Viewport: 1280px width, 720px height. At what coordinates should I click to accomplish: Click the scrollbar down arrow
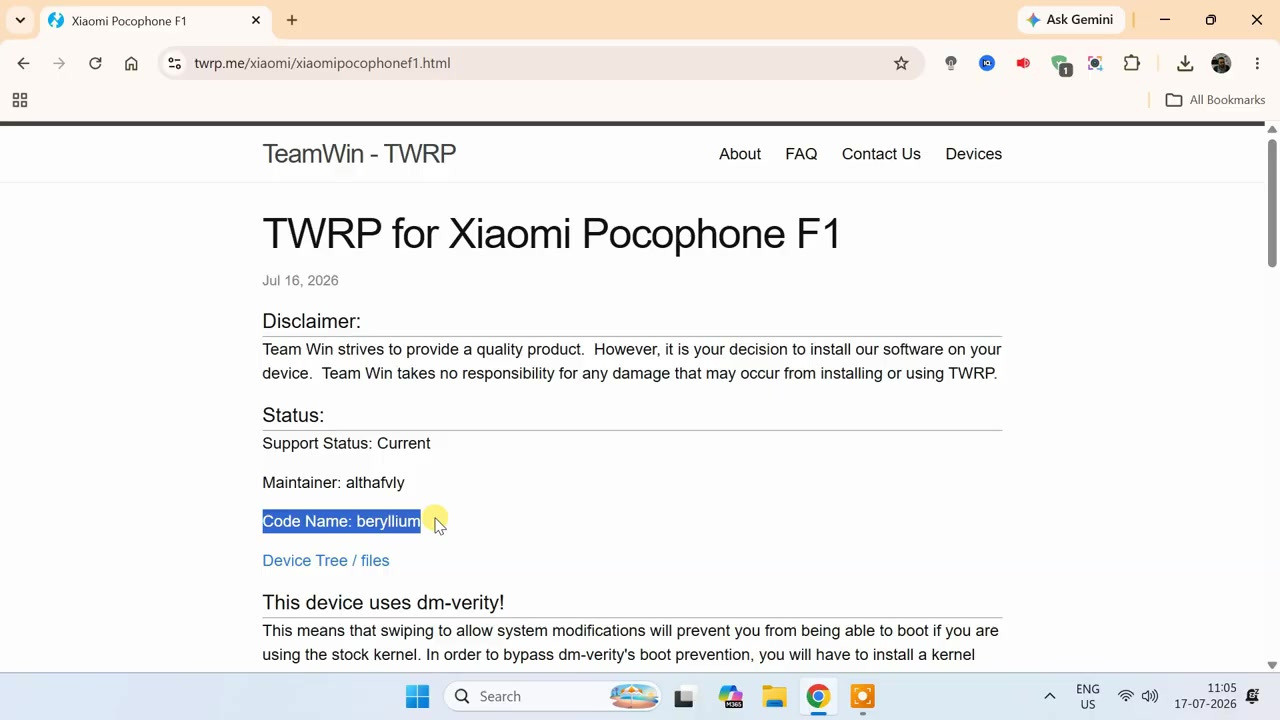tap(1272, 665)
